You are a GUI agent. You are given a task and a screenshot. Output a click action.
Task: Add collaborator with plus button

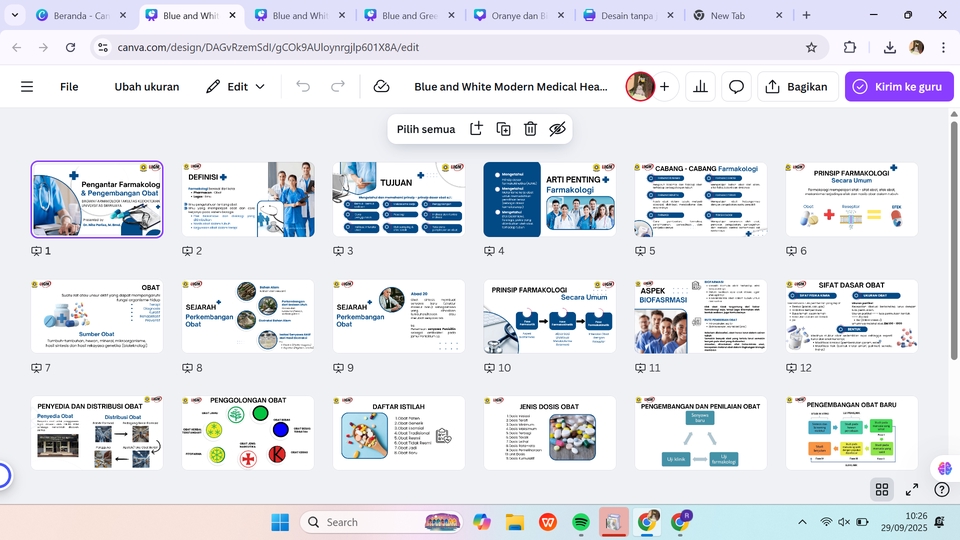(x=664, y=86)
